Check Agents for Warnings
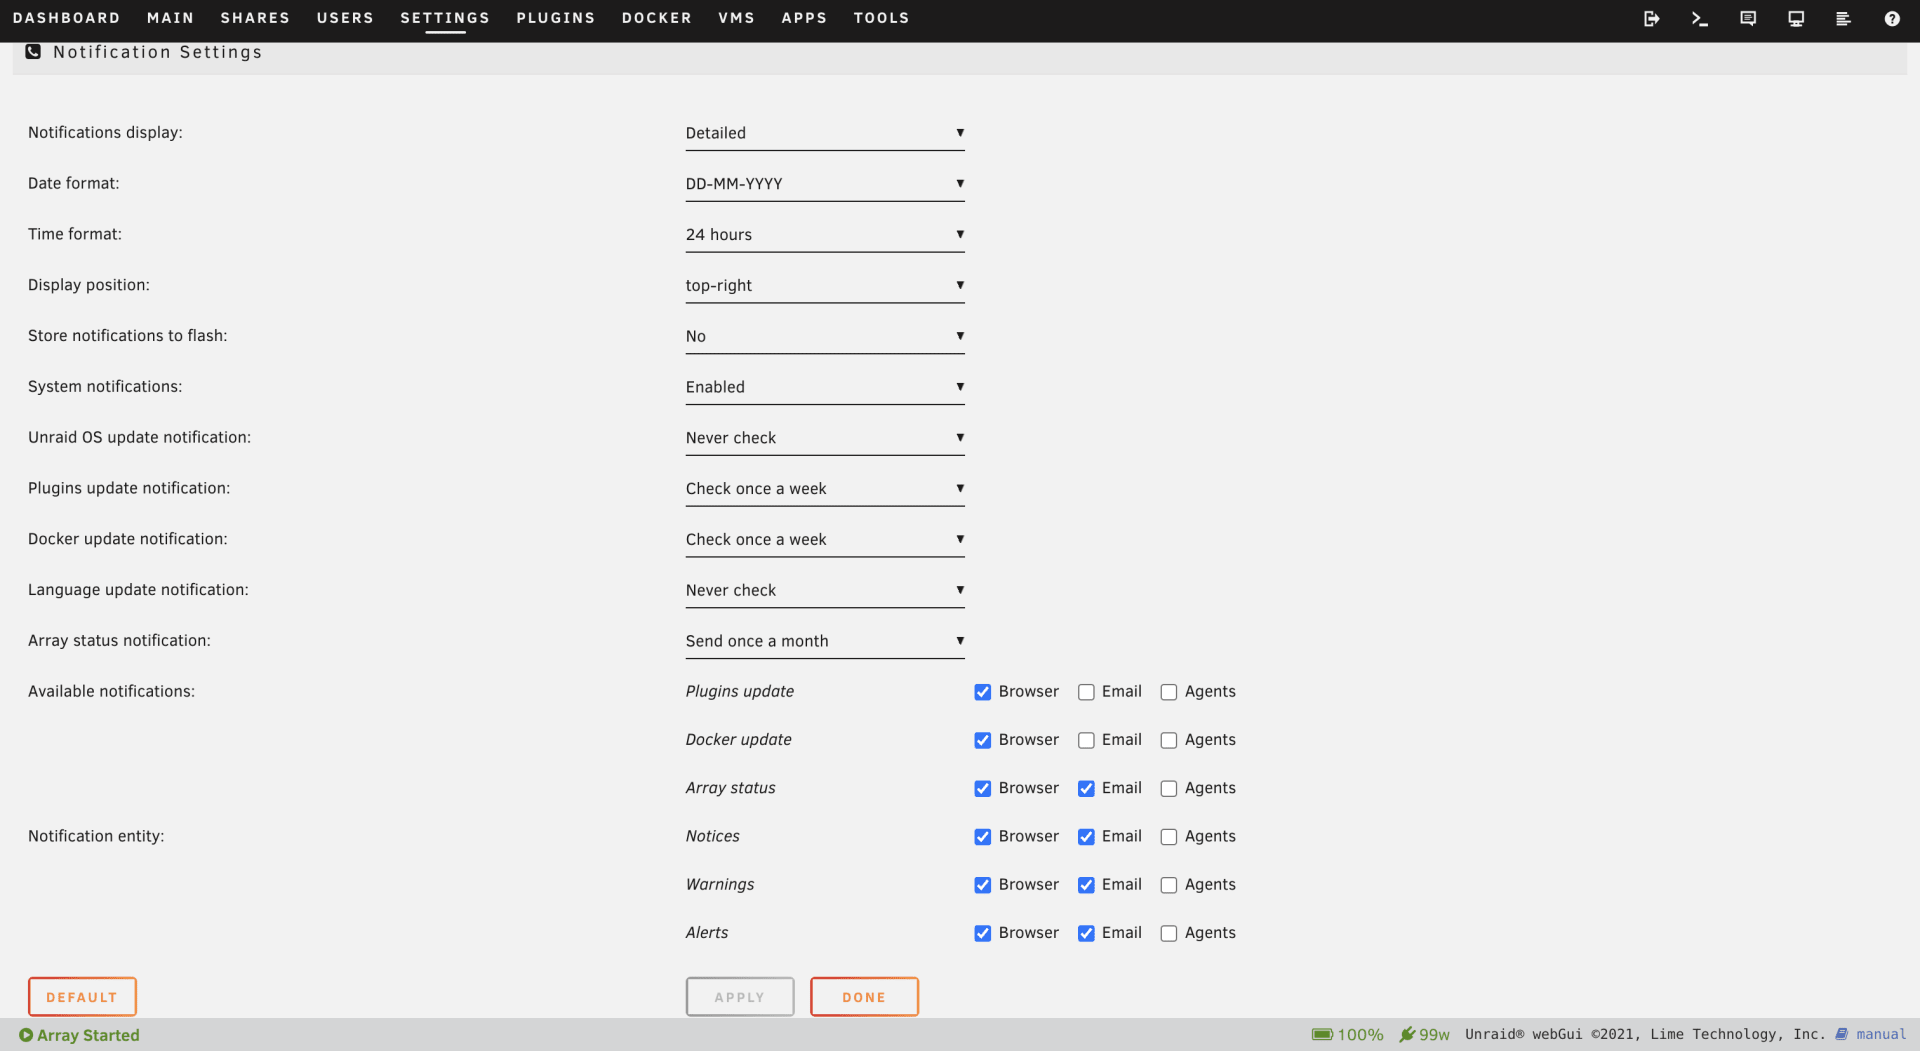Viewport: 1920px width, 1051px height. tap(1169, 885)
